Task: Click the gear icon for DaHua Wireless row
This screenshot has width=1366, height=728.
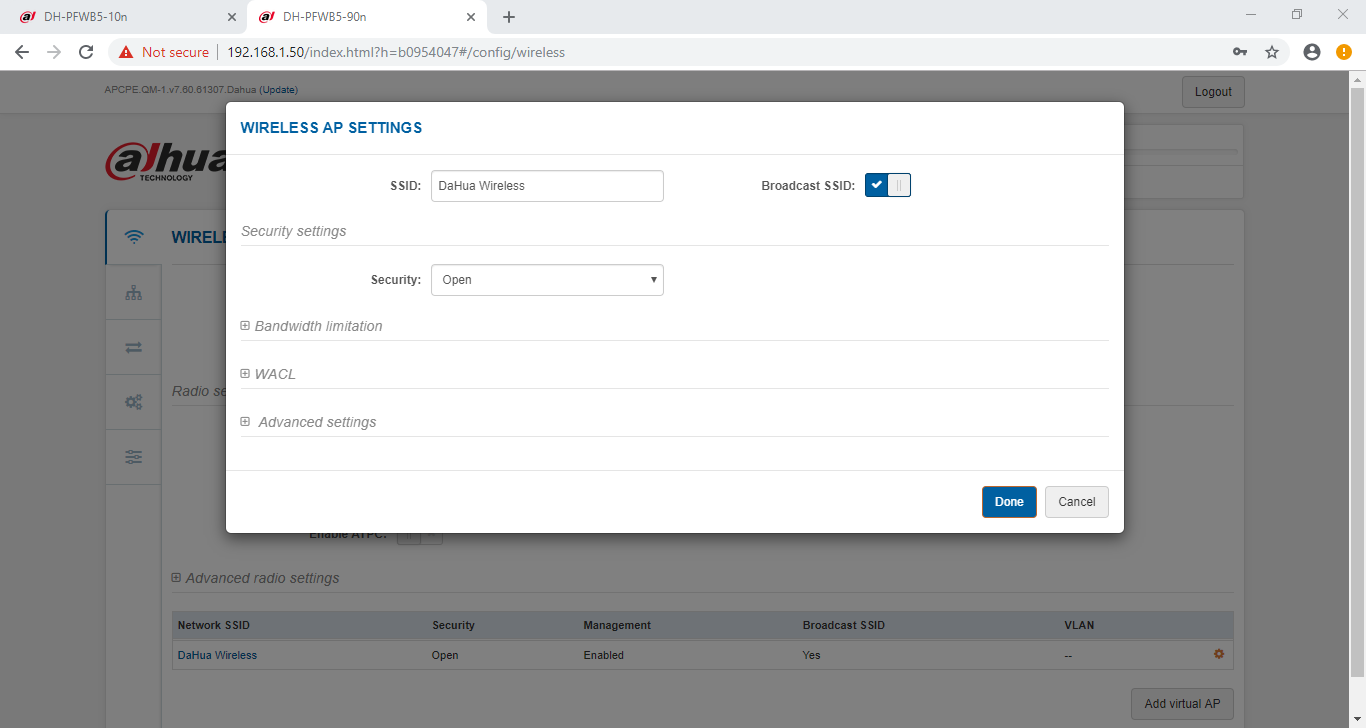Action: click(1219, 654)
